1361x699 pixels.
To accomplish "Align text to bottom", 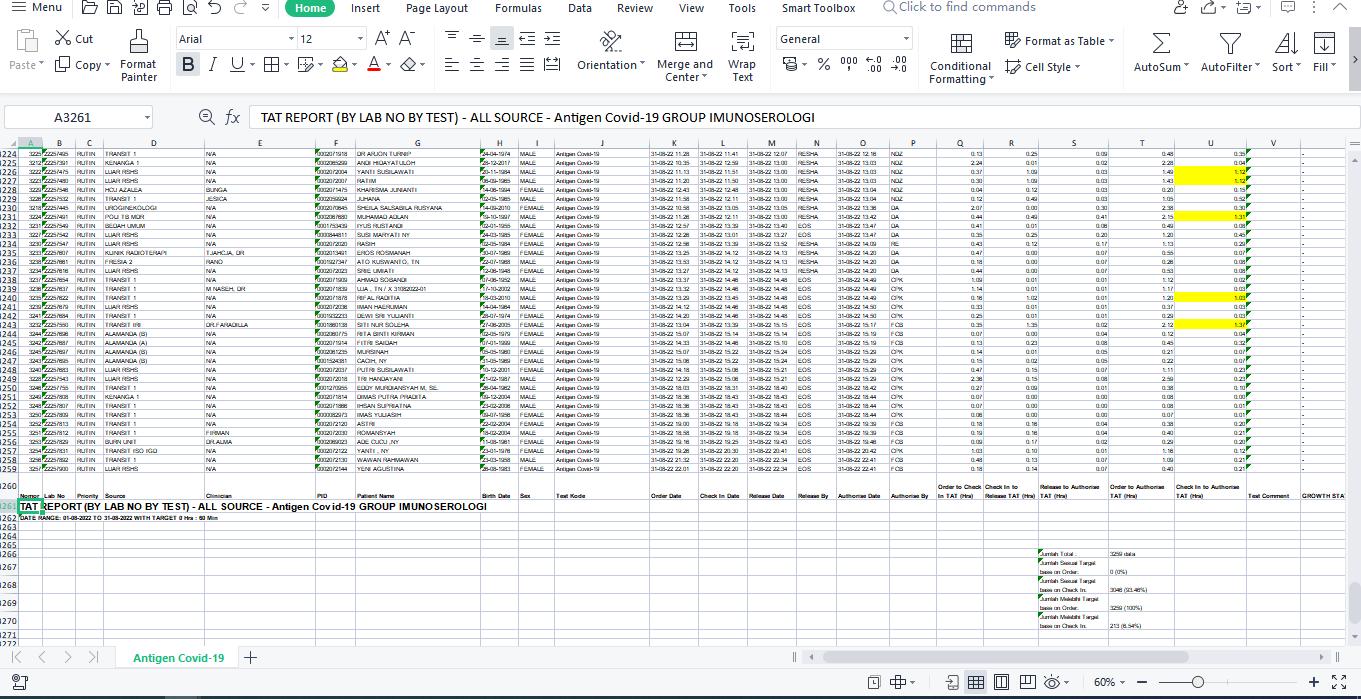I will 501,39.
